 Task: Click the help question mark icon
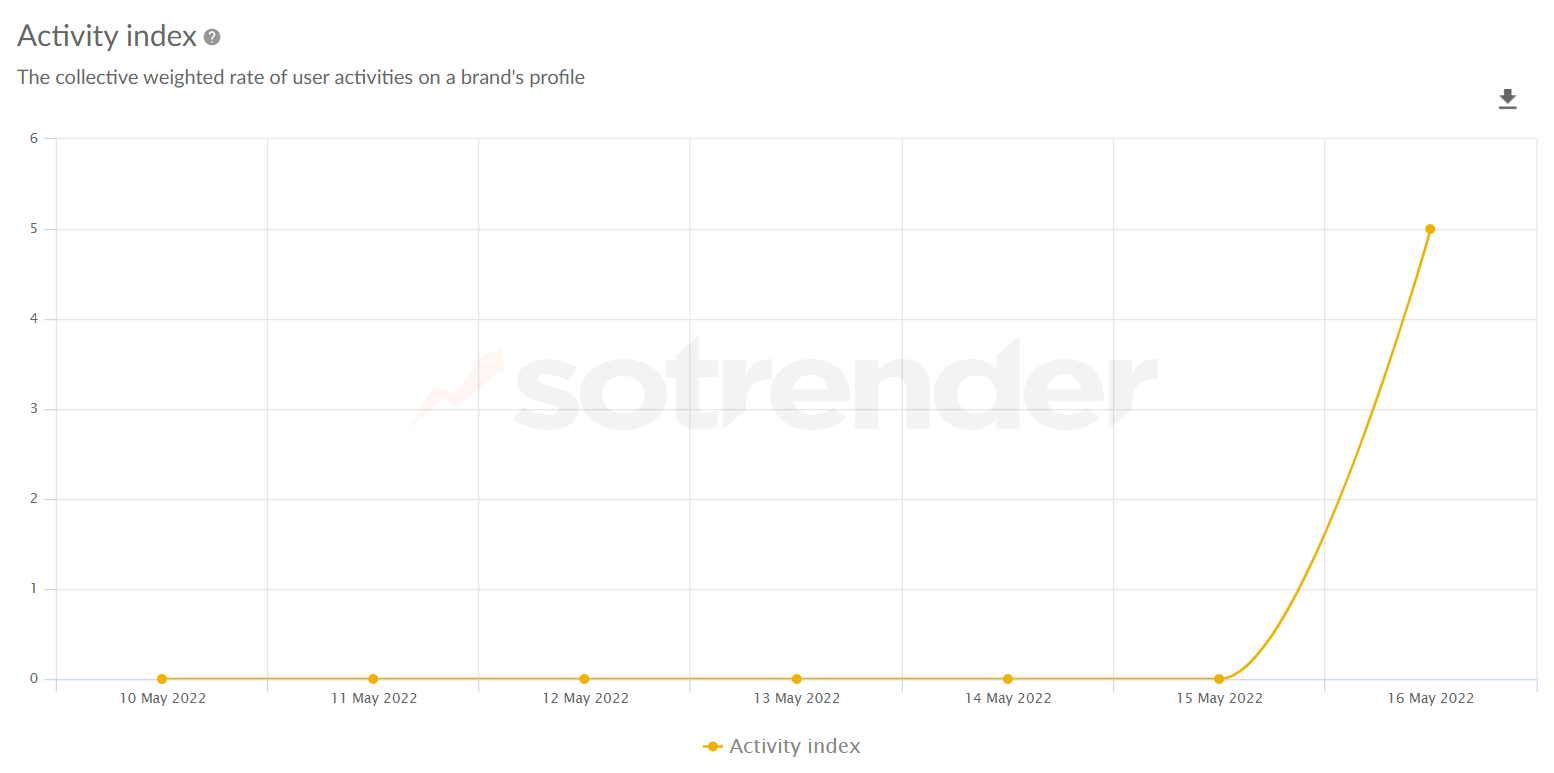[x=212, y=38]
